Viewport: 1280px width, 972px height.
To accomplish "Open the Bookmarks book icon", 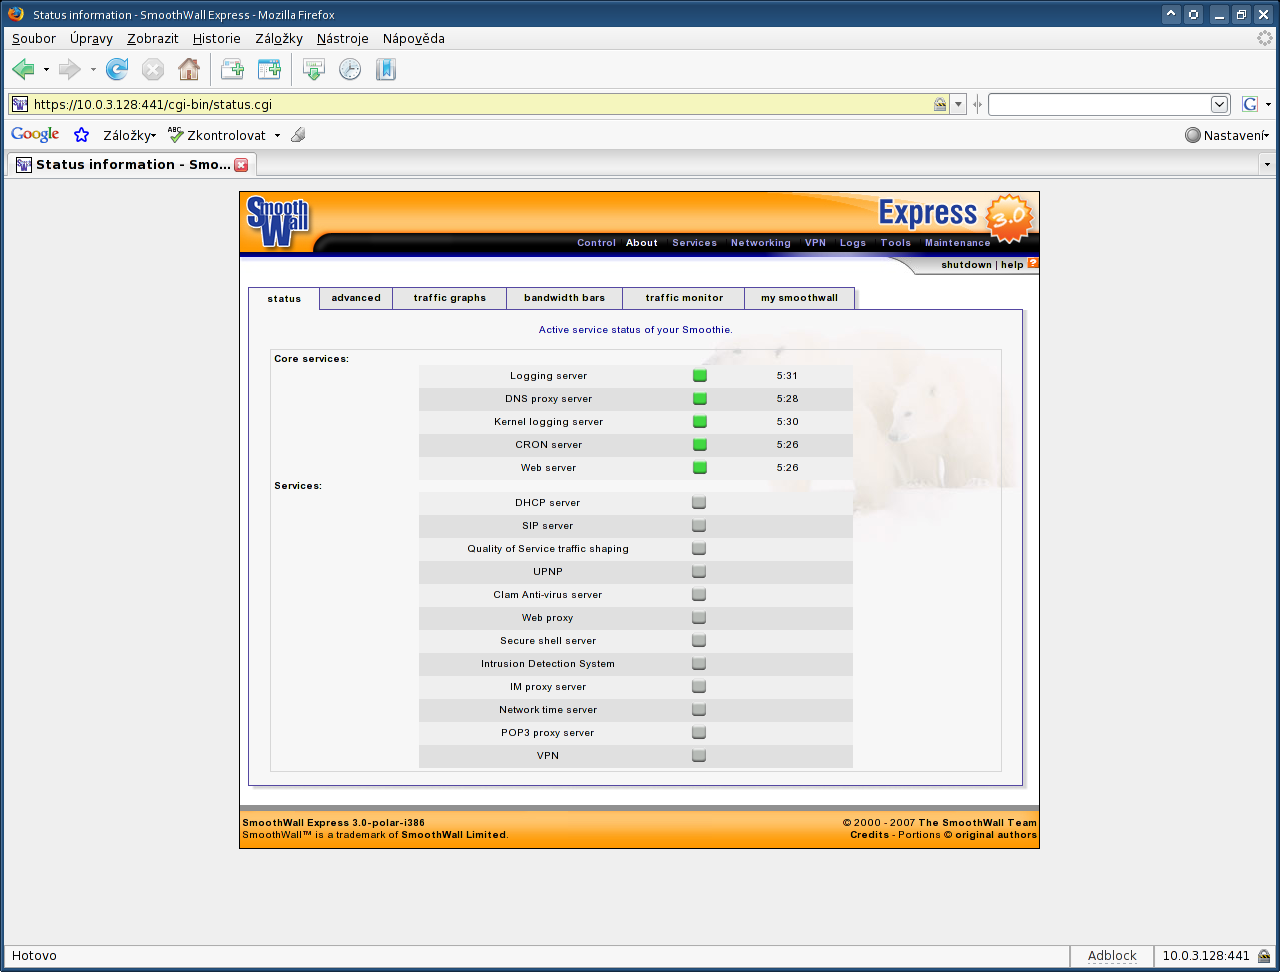I will pos(386,69).
